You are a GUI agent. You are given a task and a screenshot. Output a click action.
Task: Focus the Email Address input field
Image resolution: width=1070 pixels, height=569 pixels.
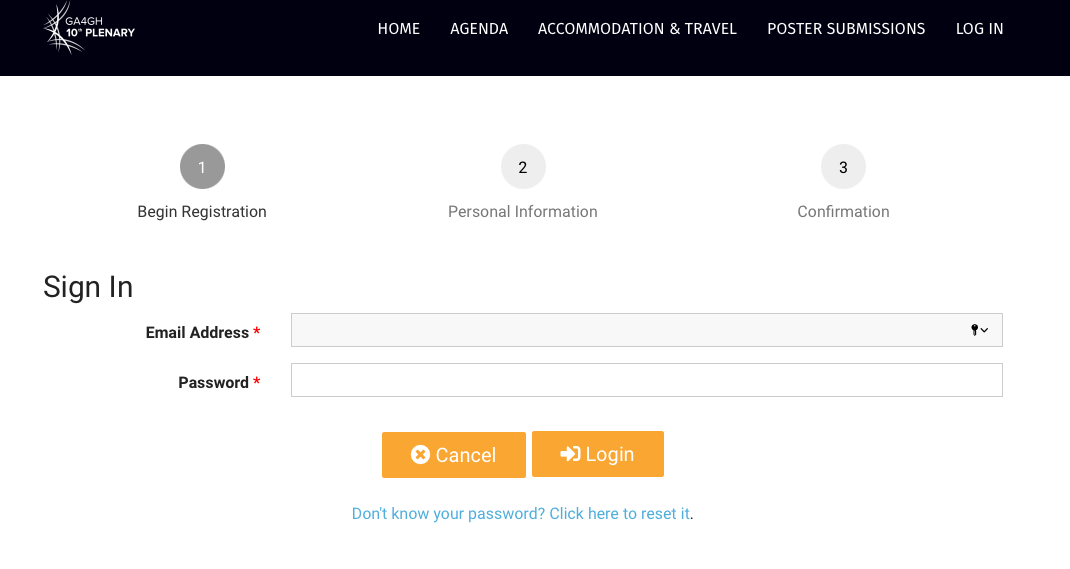point(620,330)
